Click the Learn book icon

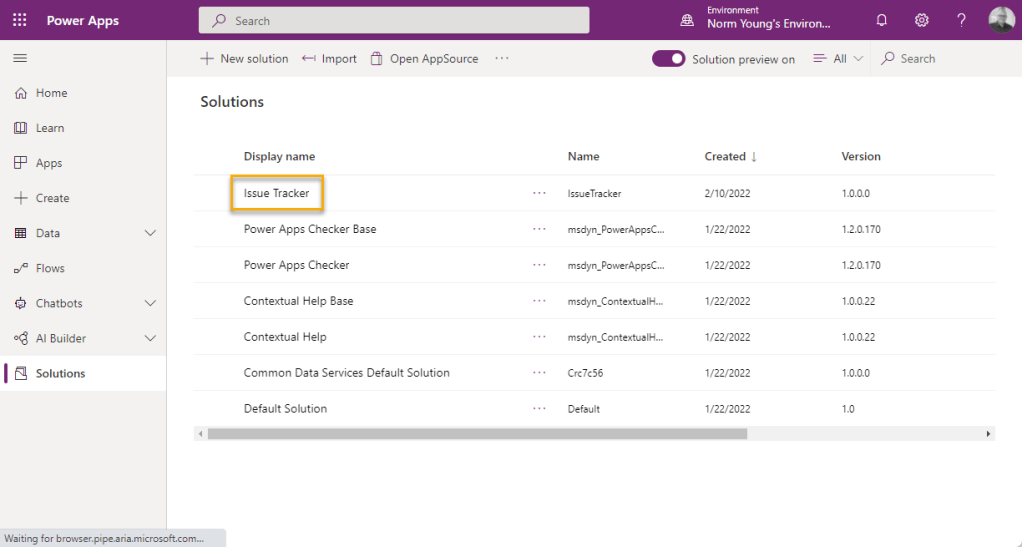click(21, 128)
